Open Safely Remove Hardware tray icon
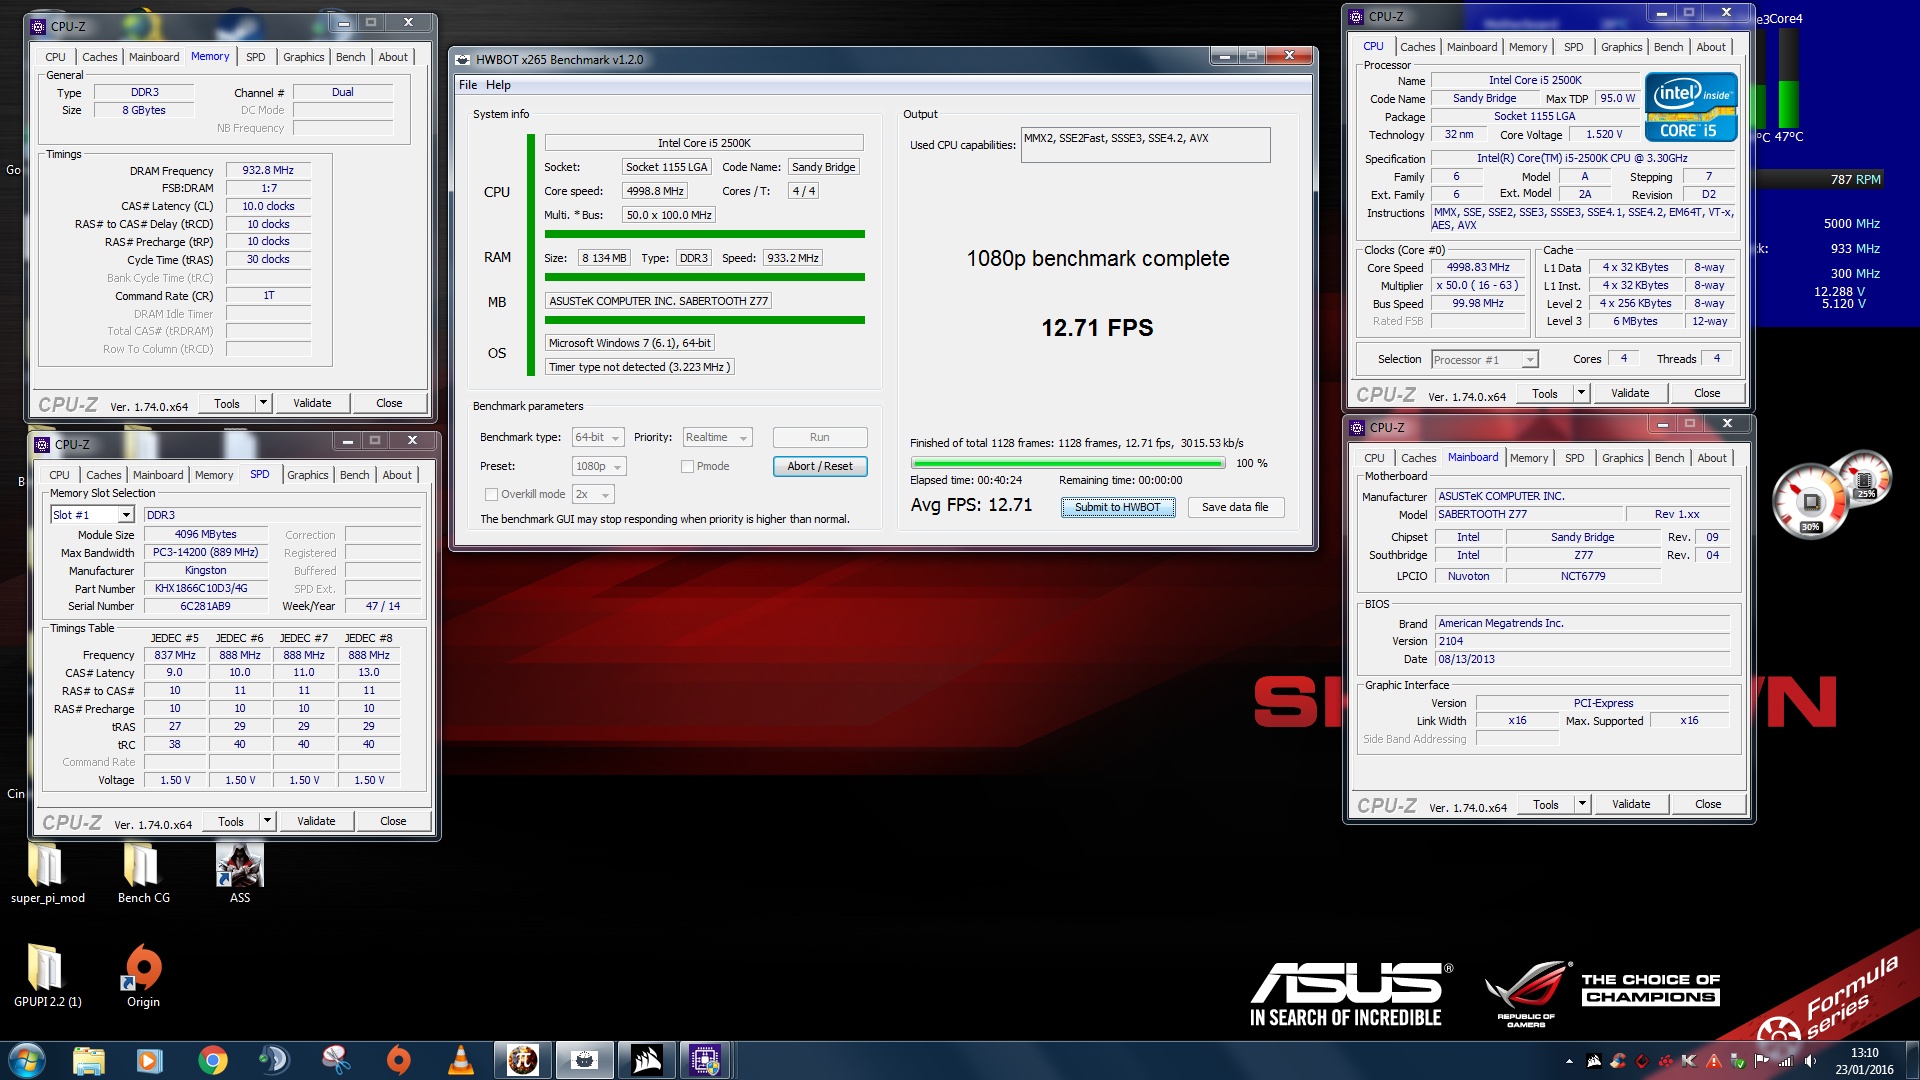The width and height of the screenshot is (1920, 1080). pyautogui.click(x=1738, y=1061)
